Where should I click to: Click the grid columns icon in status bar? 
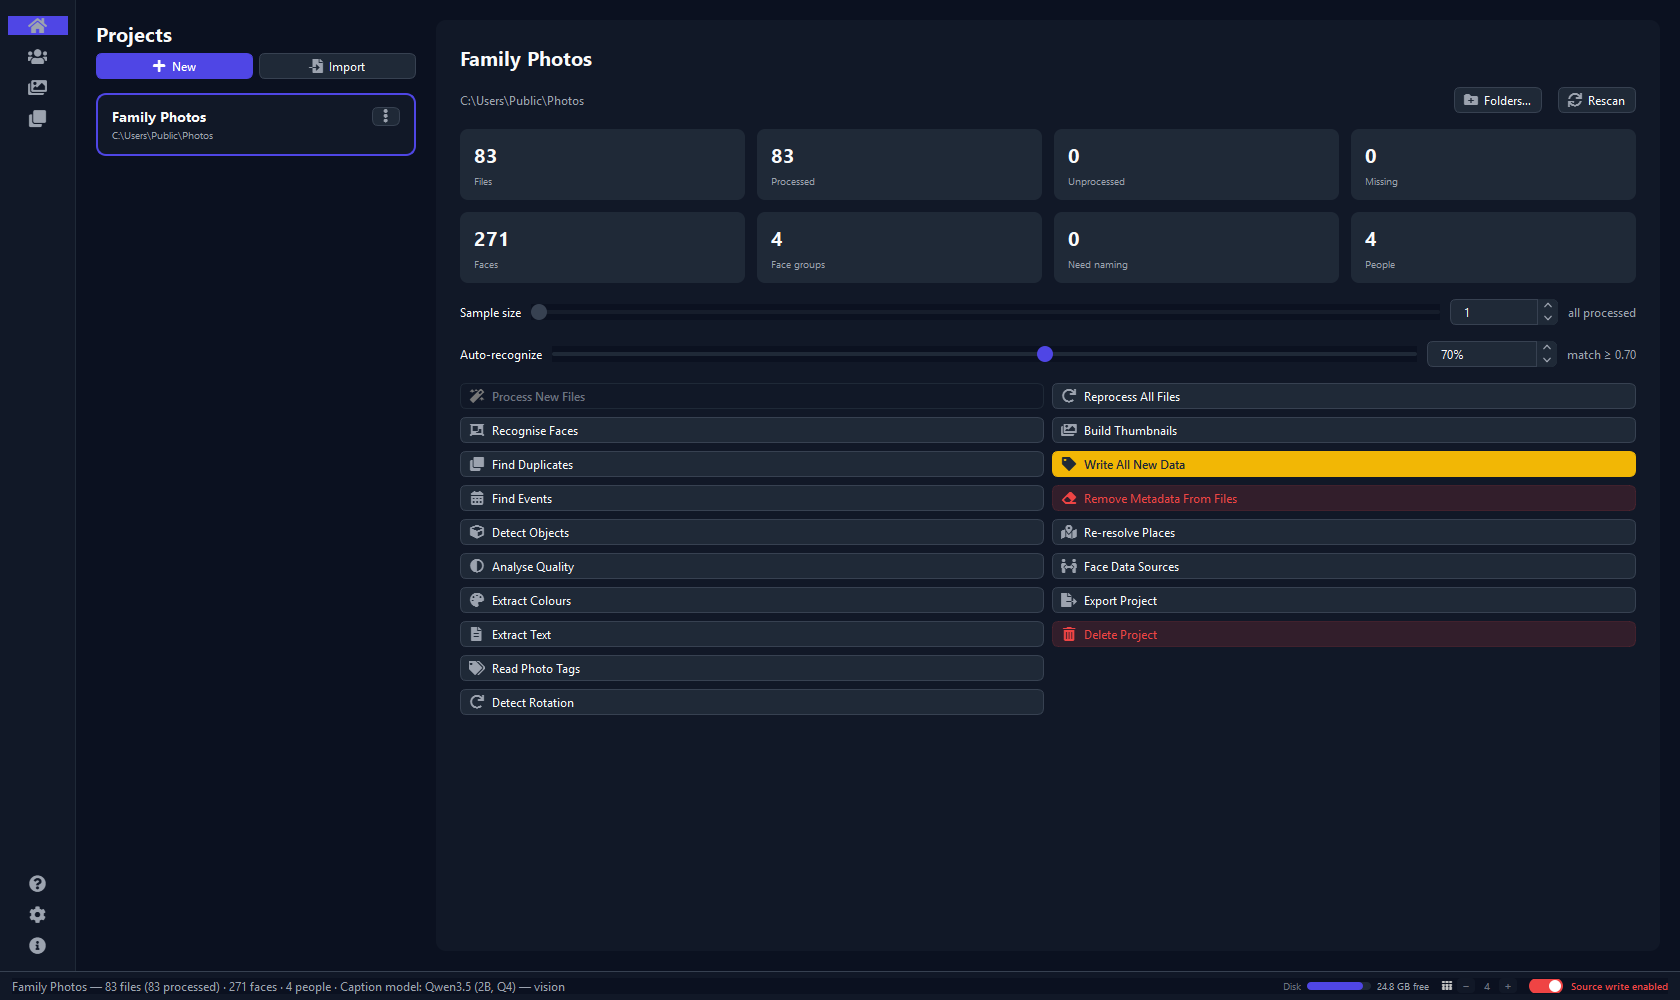click(1447, 987)
